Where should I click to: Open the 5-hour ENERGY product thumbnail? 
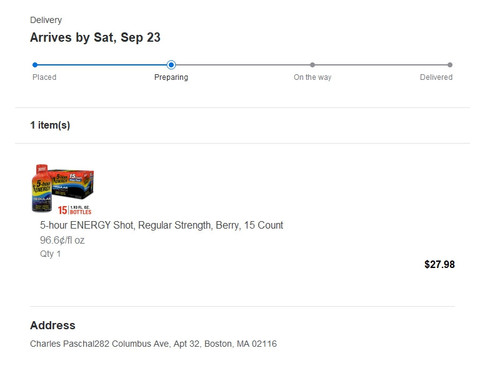coord(63,189)
